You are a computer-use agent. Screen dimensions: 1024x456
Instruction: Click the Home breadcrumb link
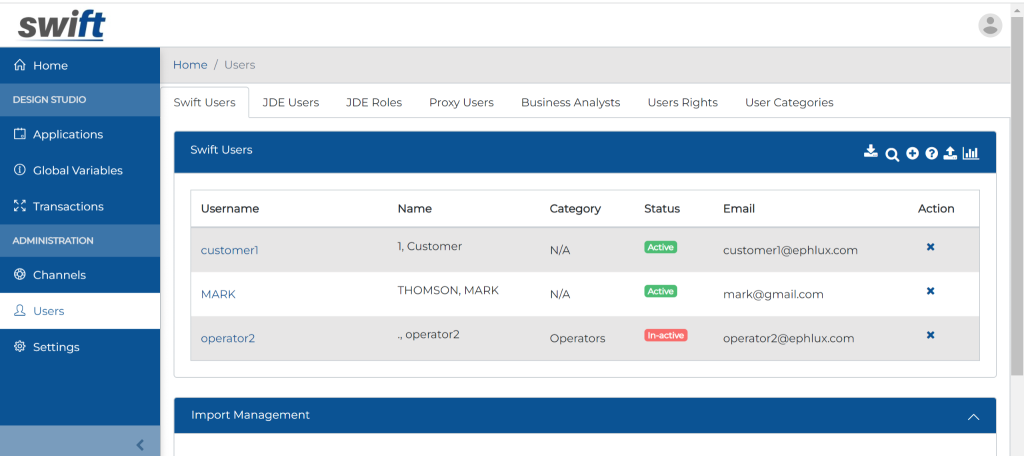(190, 65)
